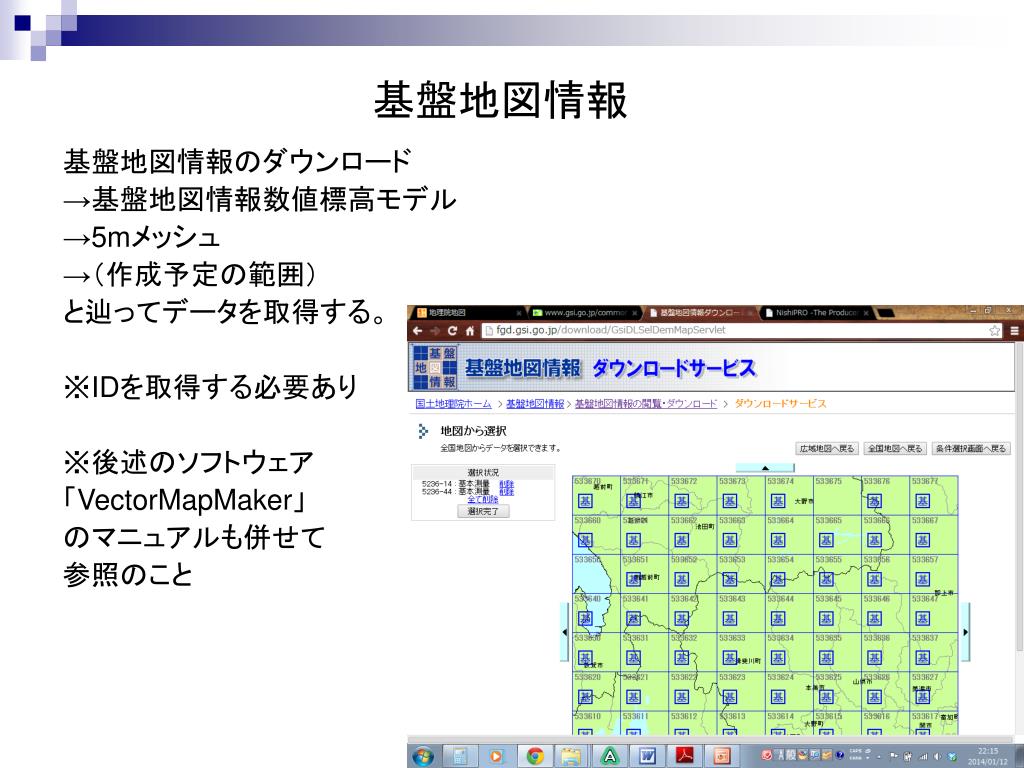1024x768 pixels.
Task: Select the 基 icon in mesh 533646
Action: (x=874, y=618)
